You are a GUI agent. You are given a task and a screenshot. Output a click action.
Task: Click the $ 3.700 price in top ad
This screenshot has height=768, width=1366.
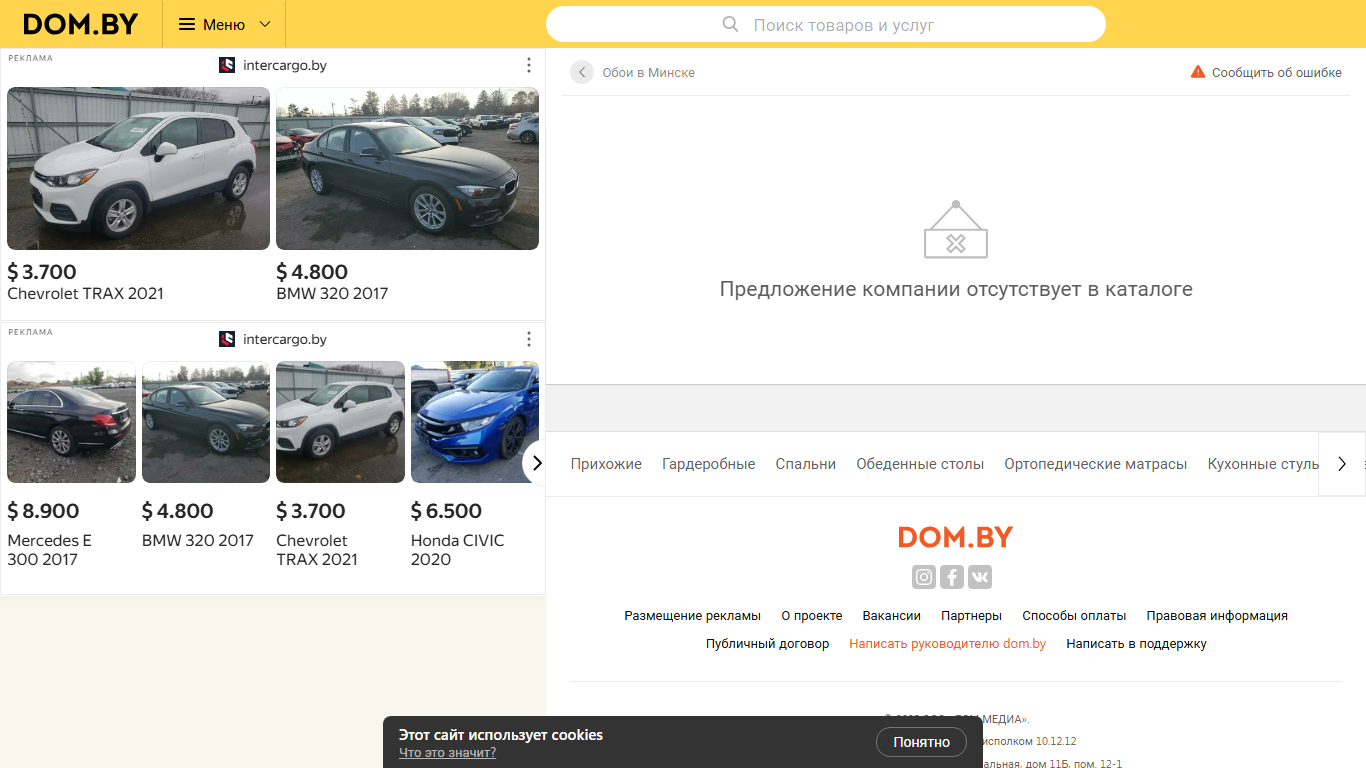pos(42,272)
